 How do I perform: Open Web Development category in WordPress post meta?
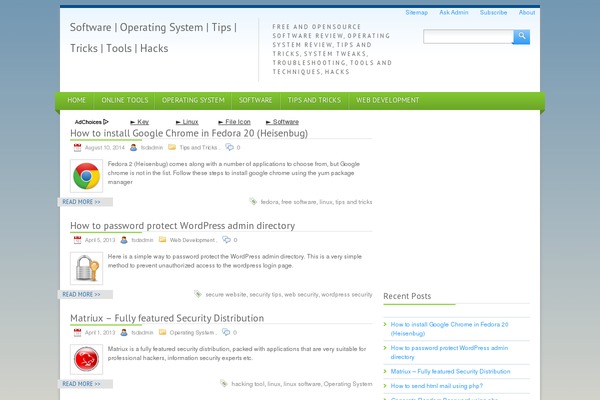192,240
